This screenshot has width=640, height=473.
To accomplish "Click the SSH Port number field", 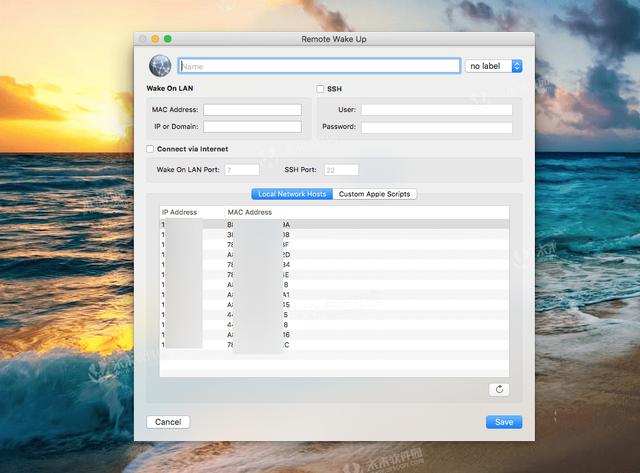I will click(x=341, y=170).
